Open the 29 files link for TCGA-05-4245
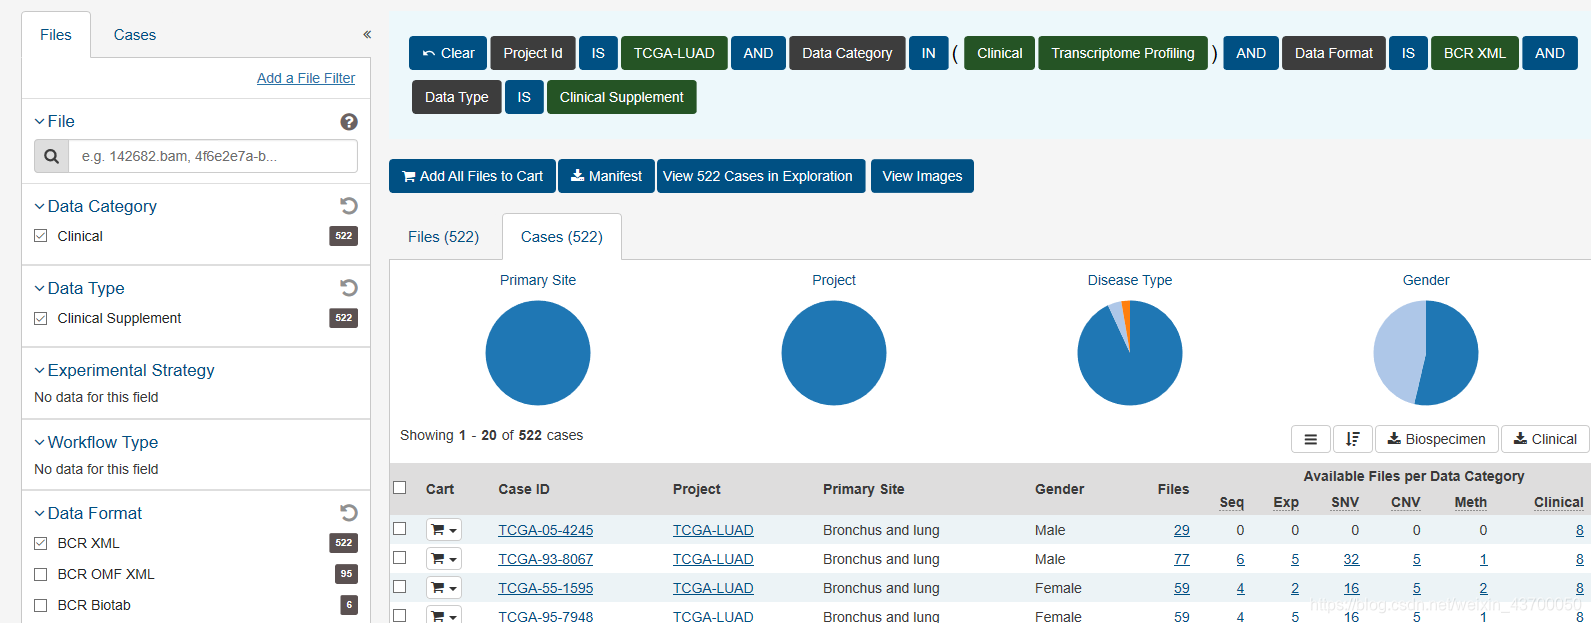1591x623 pixels. point(1182,530)
